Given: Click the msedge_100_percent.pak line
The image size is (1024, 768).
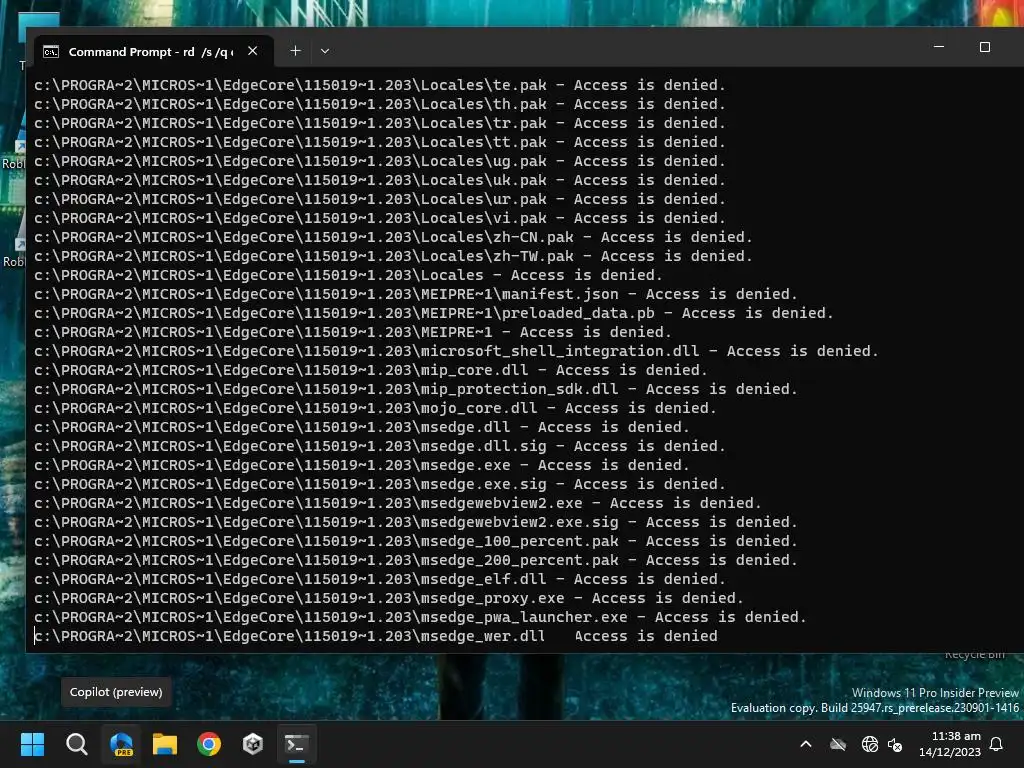Looking at the screenshot, I should [416, 541].
